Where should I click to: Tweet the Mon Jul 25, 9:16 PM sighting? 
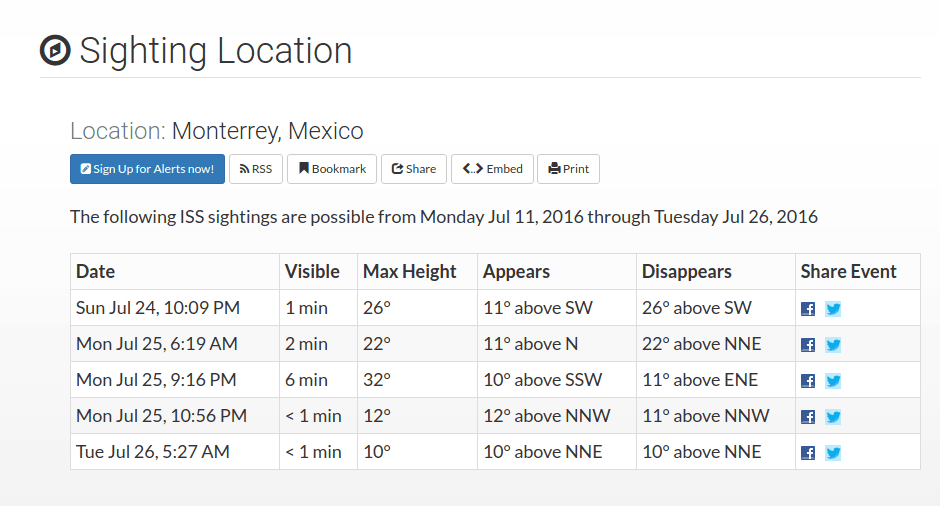click(x=833, y=381)
